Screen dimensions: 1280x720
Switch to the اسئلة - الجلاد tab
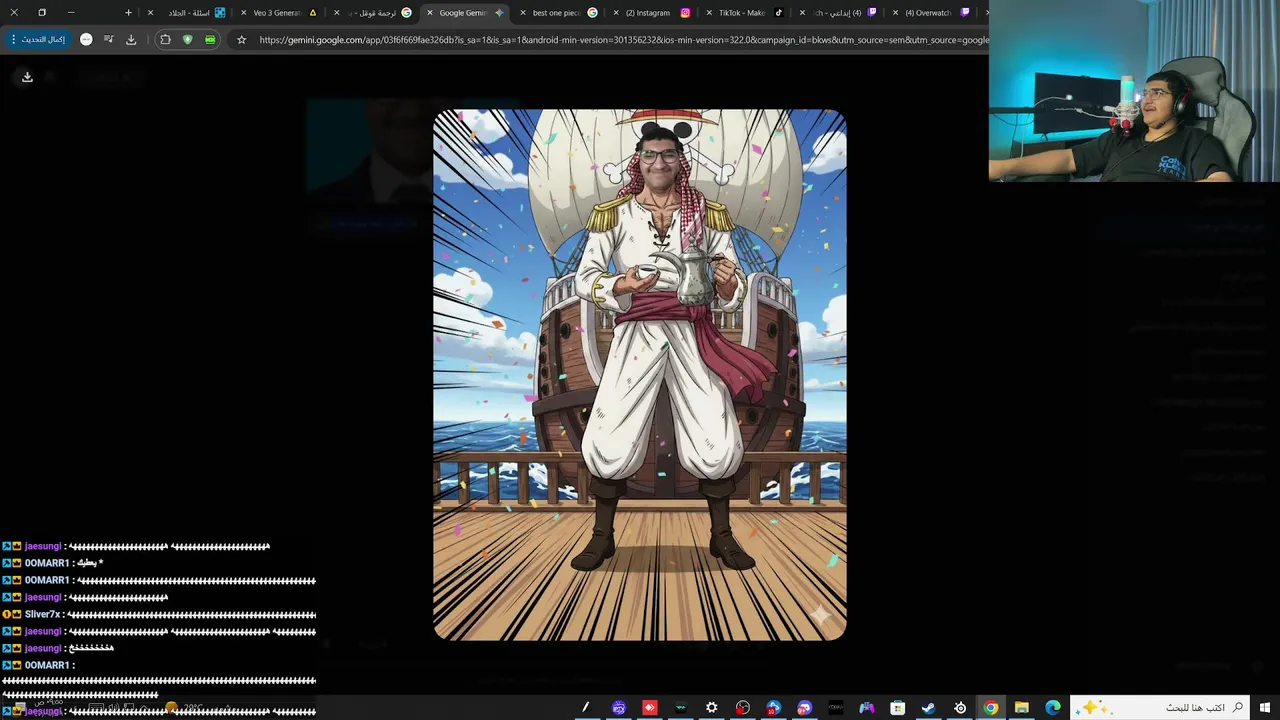tap(187, 13)
